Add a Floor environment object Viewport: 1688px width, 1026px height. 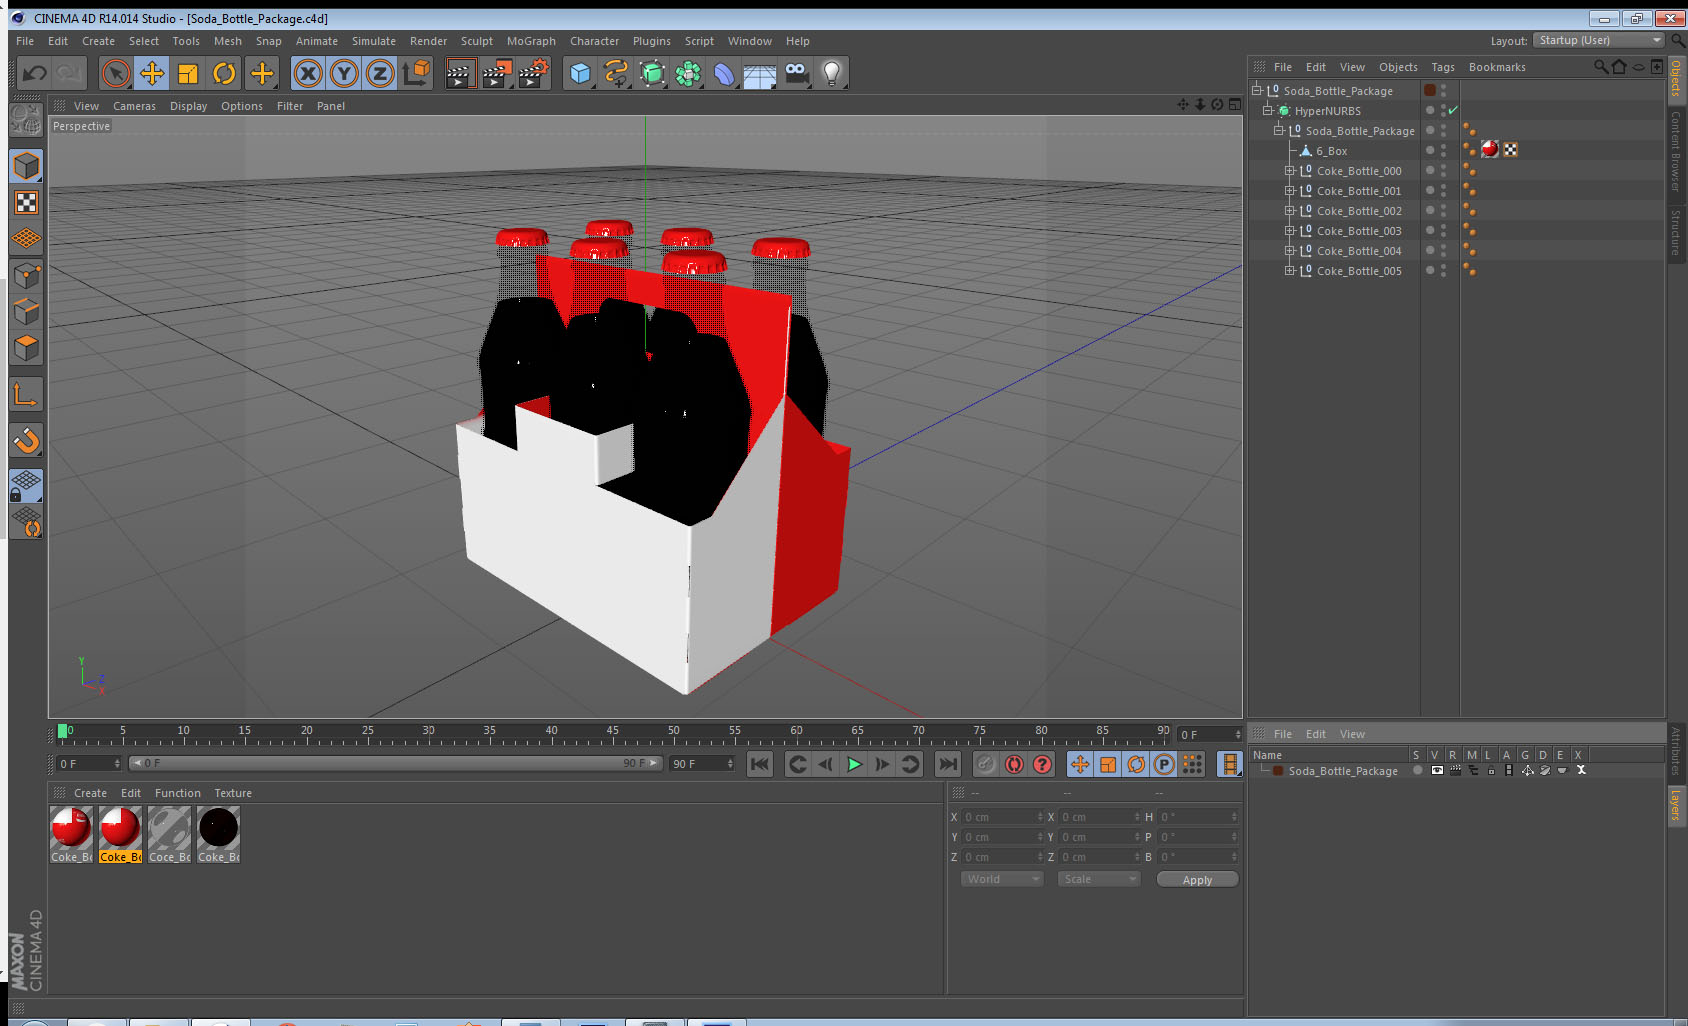click(760, 73)
